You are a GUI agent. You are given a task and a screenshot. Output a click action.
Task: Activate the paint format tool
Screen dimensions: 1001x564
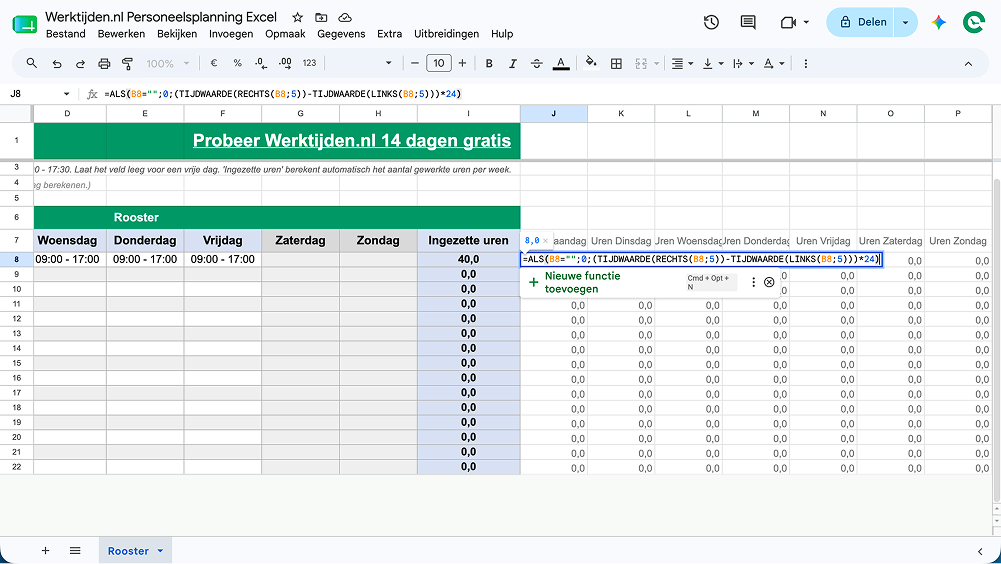pyautogui.click(x=128, y=63)
